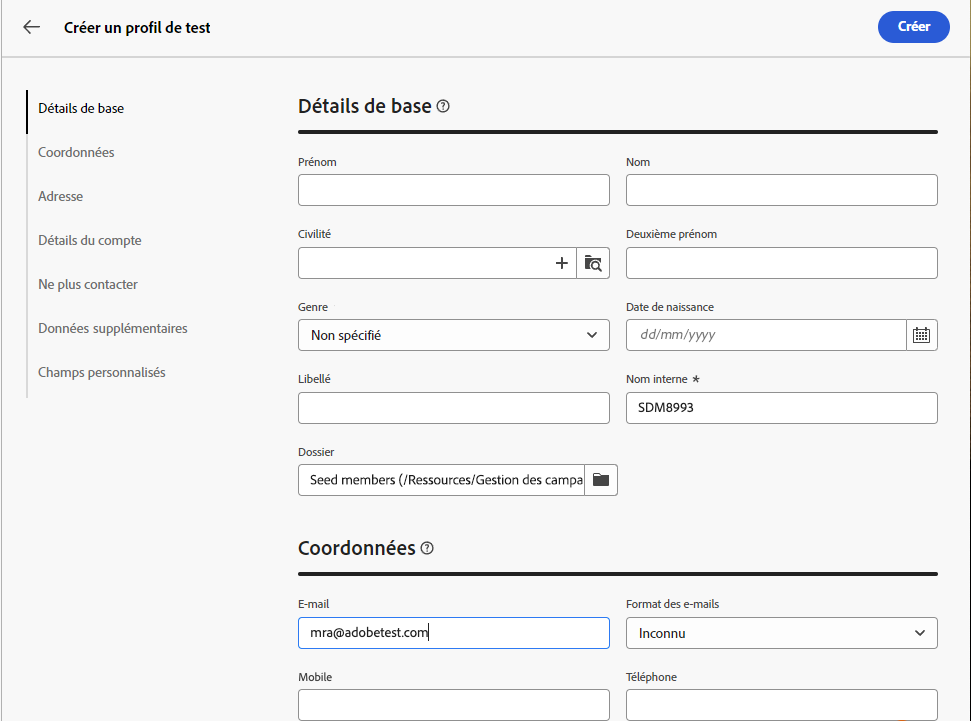Click the Mobile input field
This screenshot has height=721, width=971.
453,704
